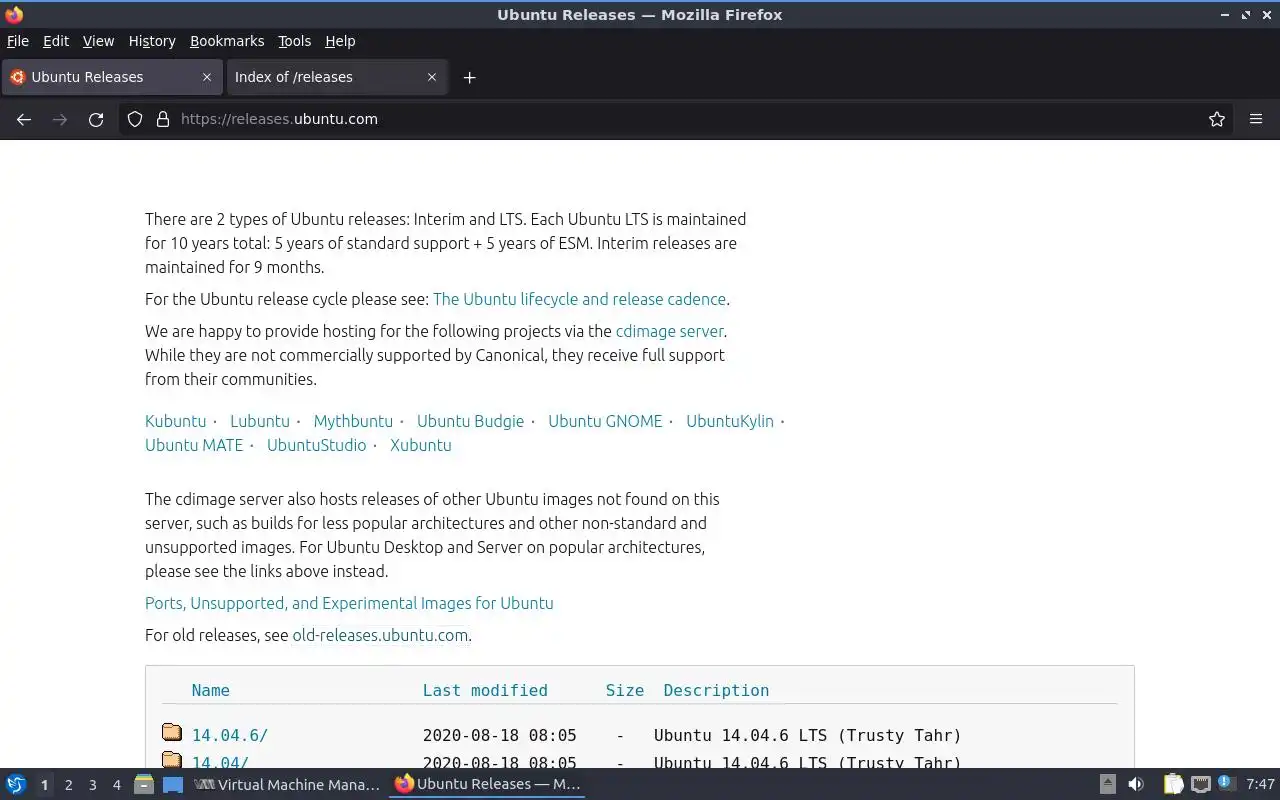Click the clipboard manager tray icon
The width and height of the screenshot is (1280, 800).
[x=1173, y=784]
